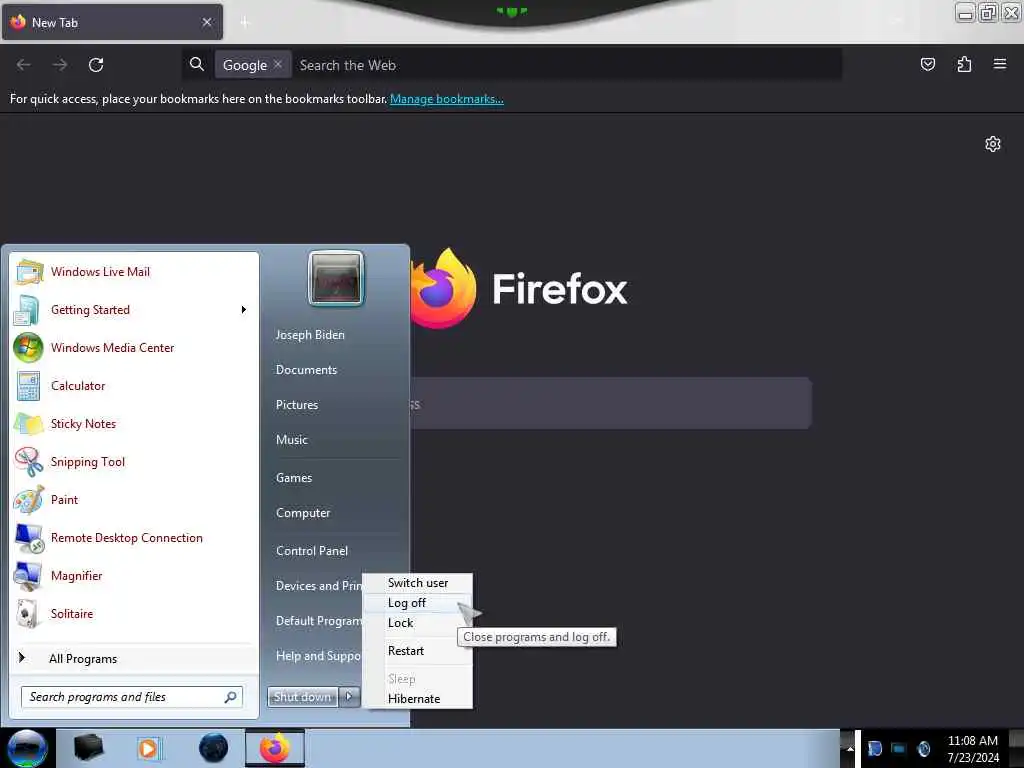Click the search magnifier in Start menu
1024x768 pixels.
(x=231, y=697)
